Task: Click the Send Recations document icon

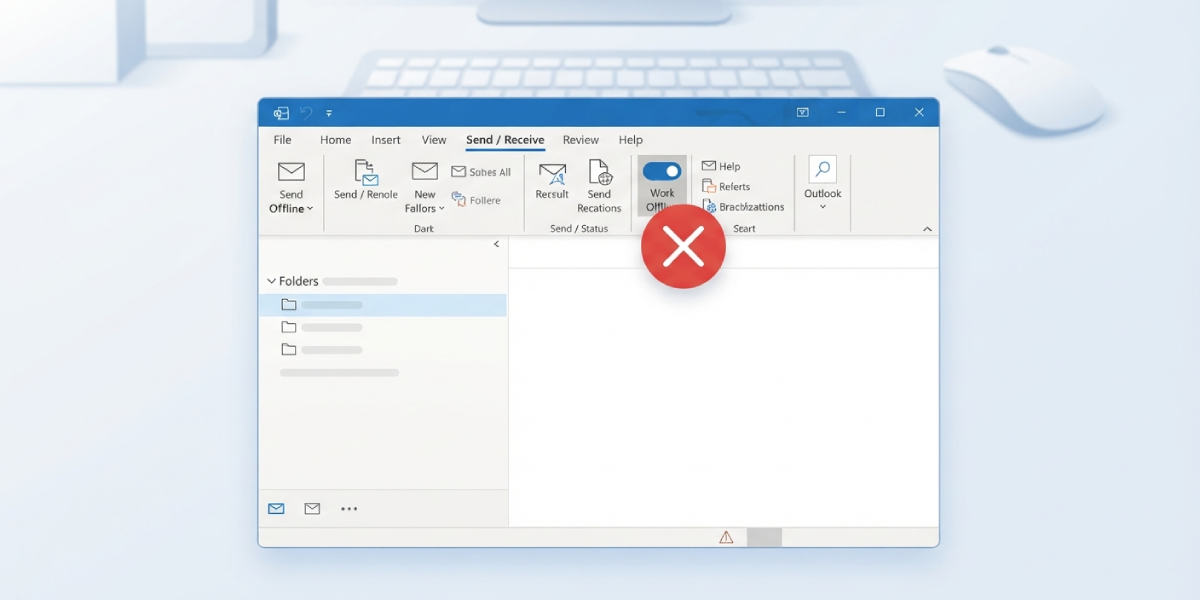Action: [600, 172]
